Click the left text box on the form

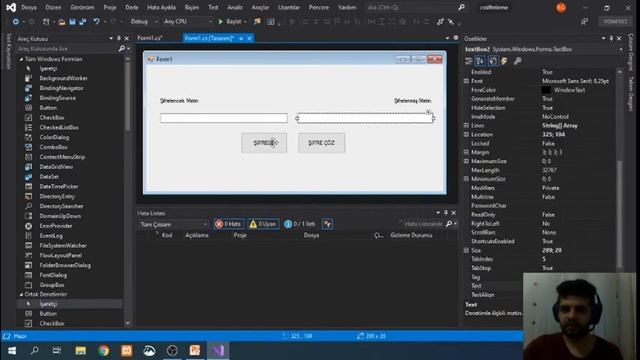coord(224,118)
